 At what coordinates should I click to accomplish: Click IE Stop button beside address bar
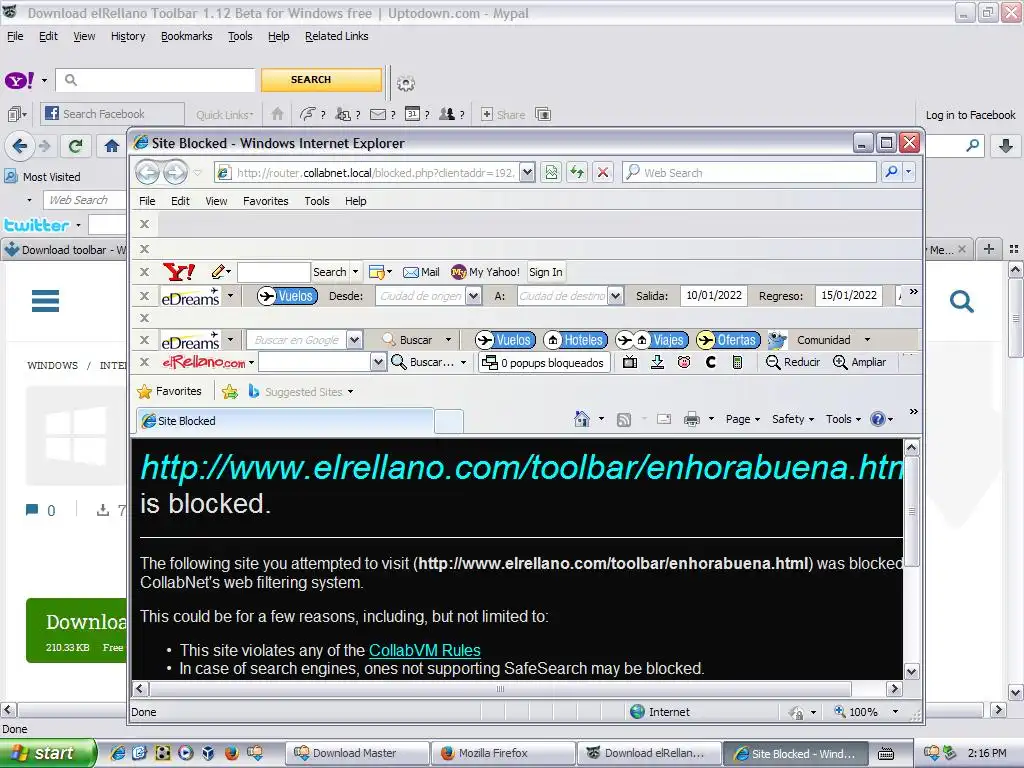603,172
